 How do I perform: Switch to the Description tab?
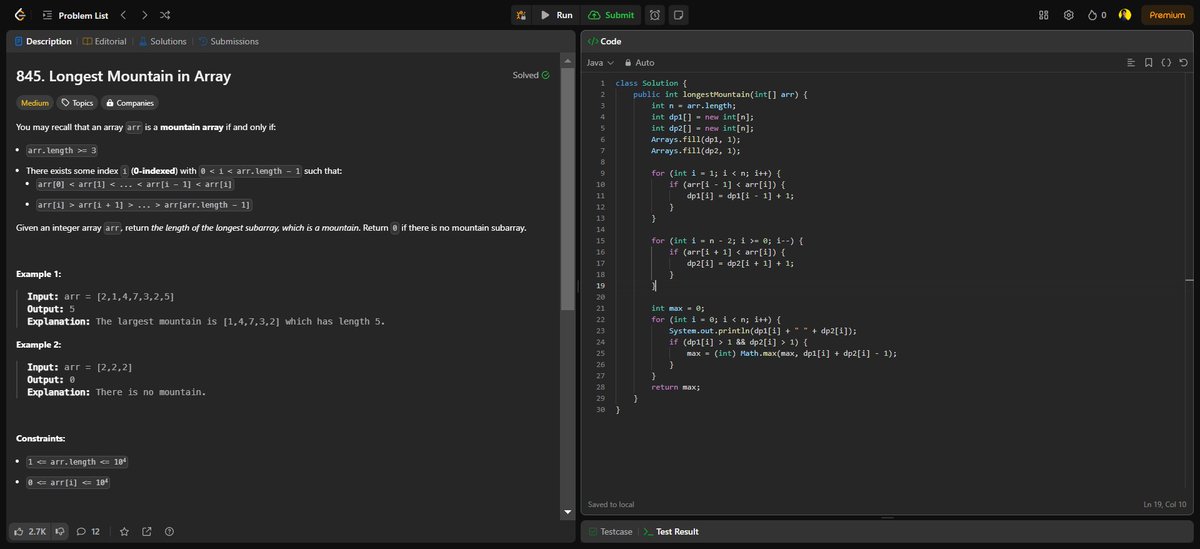pos(43,41)
